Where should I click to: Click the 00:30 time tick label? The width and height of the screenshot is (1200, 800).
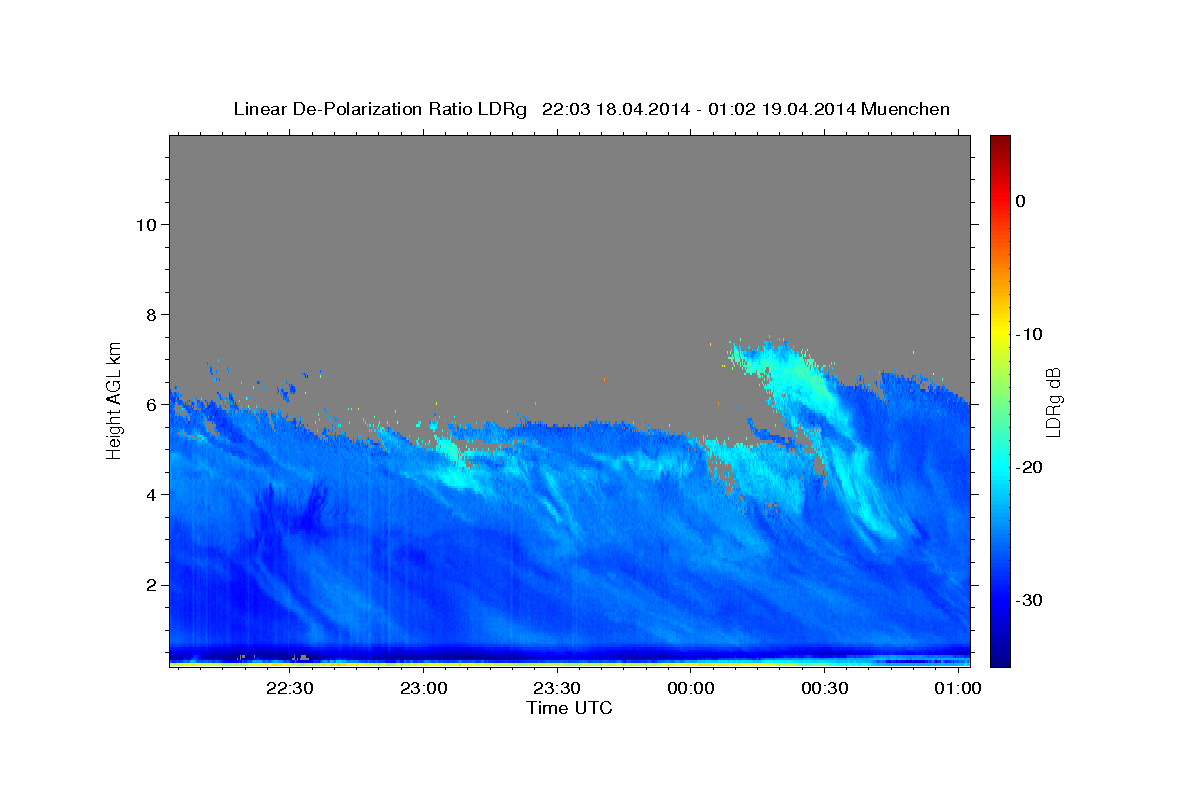click(x=824, y=689)
